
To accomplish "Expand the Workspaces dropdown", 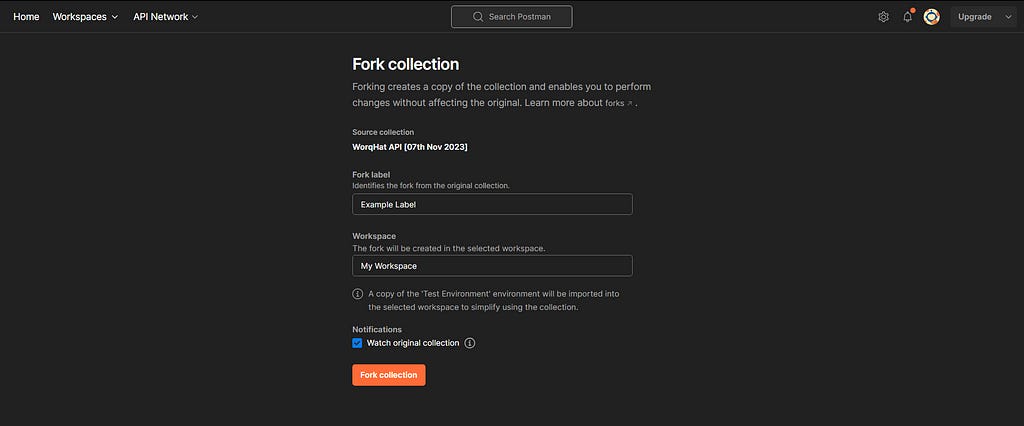I will click(x=86, y=17).
